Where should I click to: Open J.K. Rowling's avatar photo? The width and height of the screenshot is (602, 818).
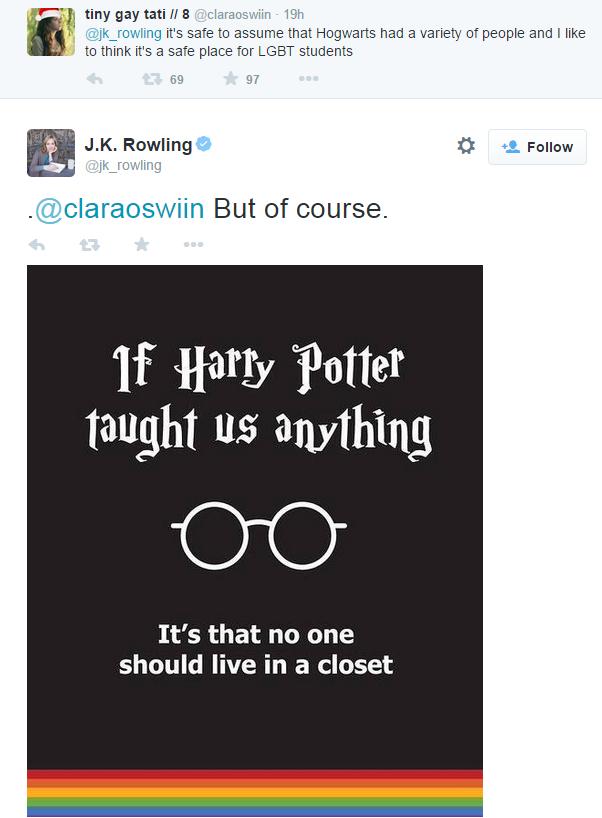tap(51, 153)
